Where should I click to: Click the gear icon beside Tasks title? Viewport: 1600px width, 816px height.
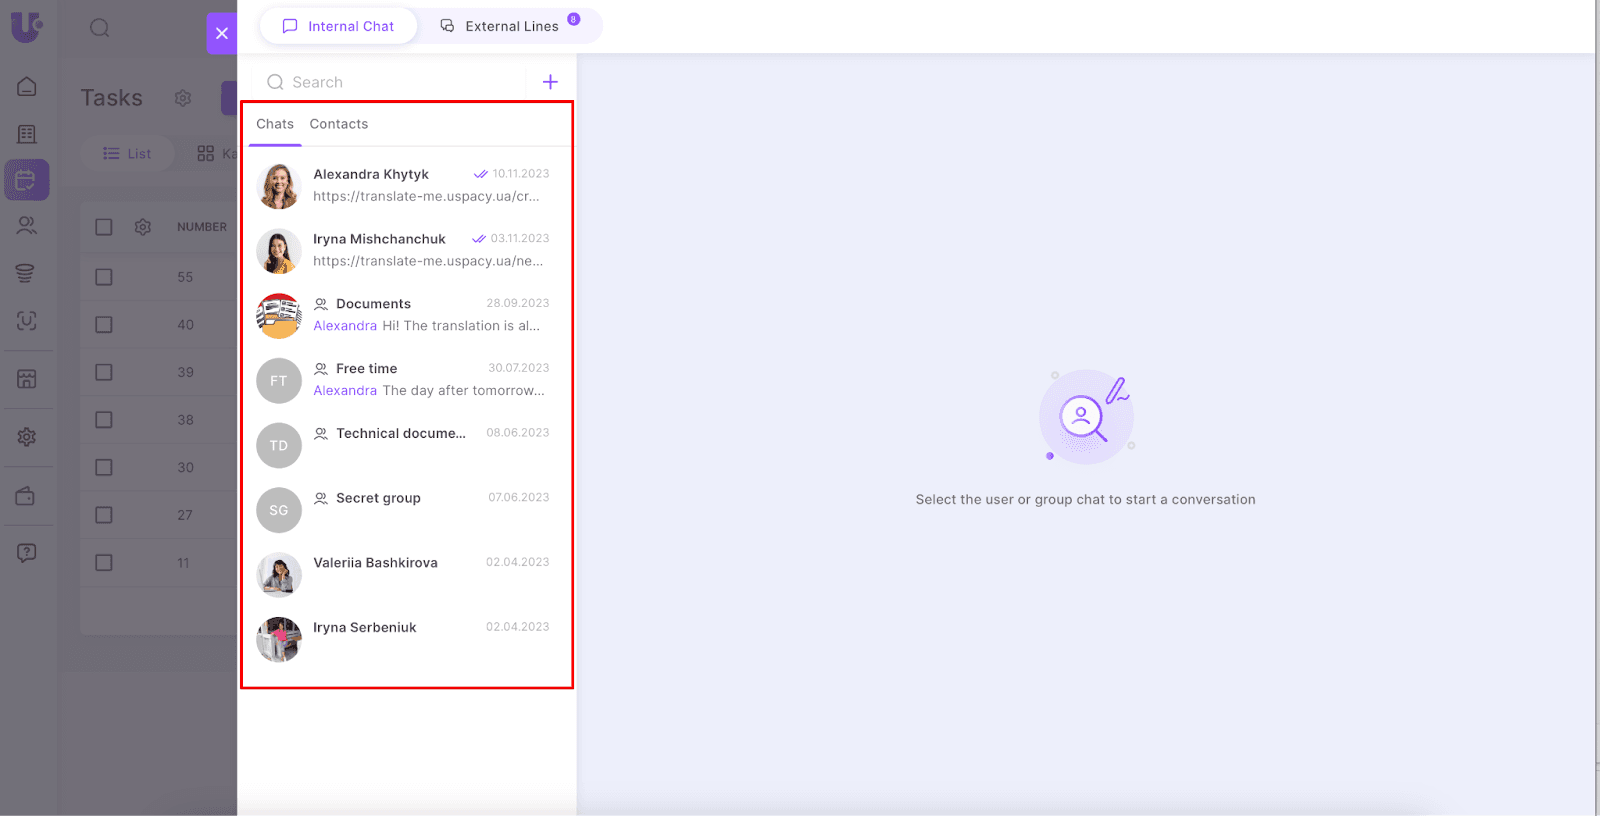click(x=183, y=98)
